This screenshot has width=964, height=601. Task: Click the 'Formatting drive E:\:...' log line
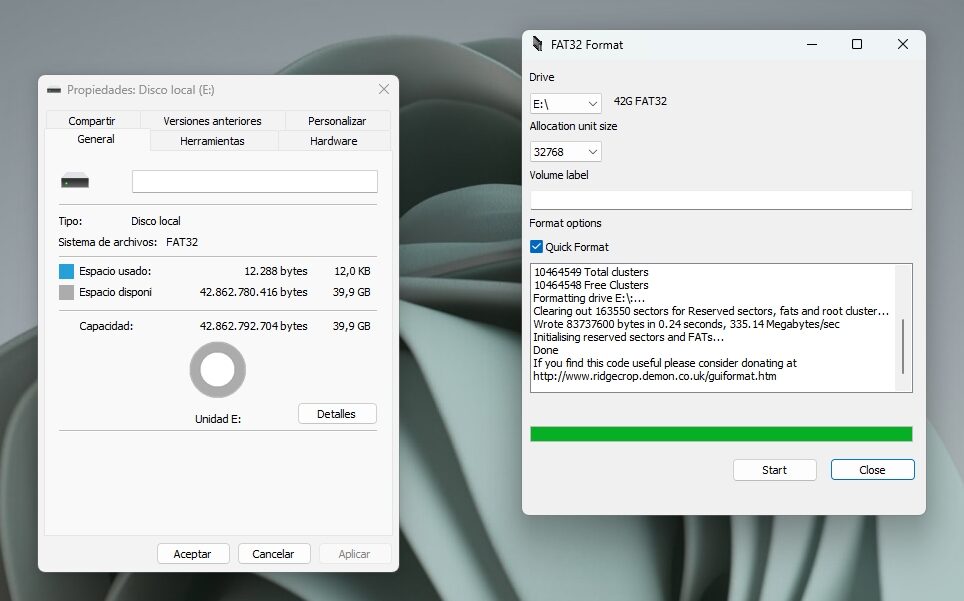coord(589,298)
